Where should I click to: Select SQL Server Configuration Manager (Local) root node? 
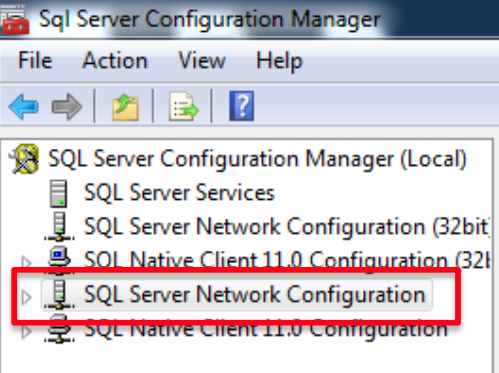pos(257,159)
